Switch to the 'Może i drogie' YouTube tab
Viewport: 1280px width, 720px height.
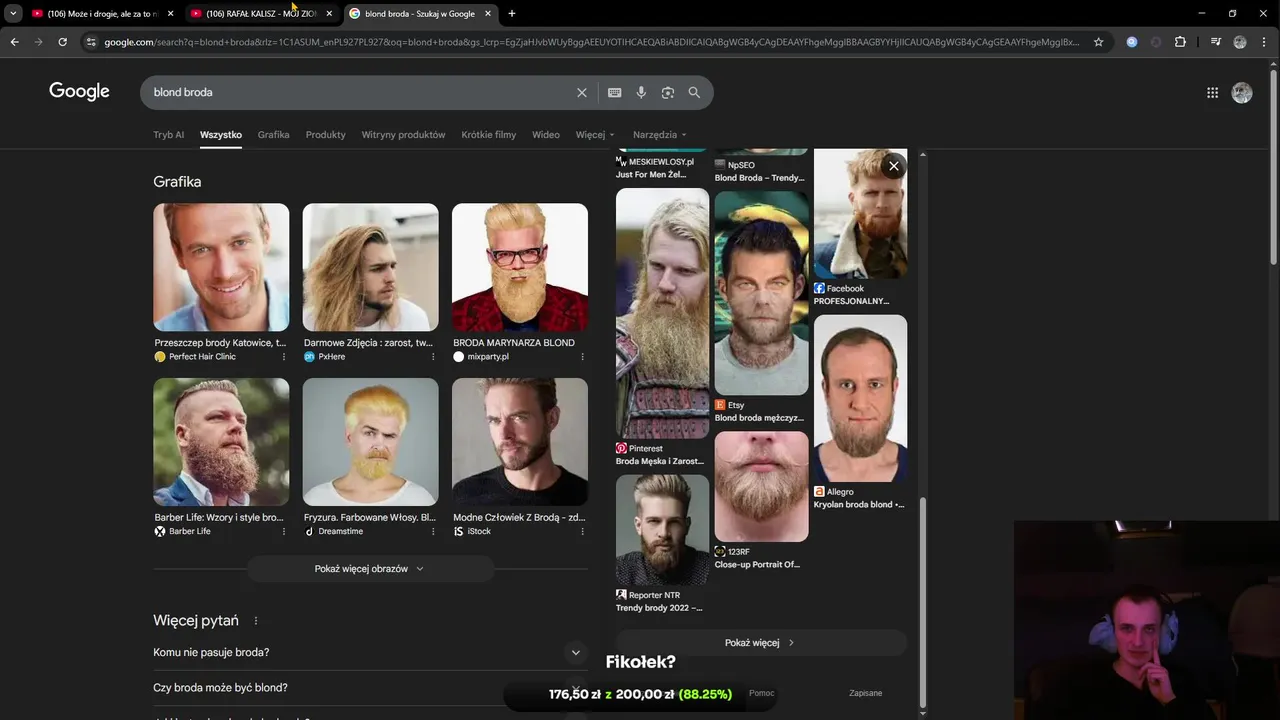(96, 14)
